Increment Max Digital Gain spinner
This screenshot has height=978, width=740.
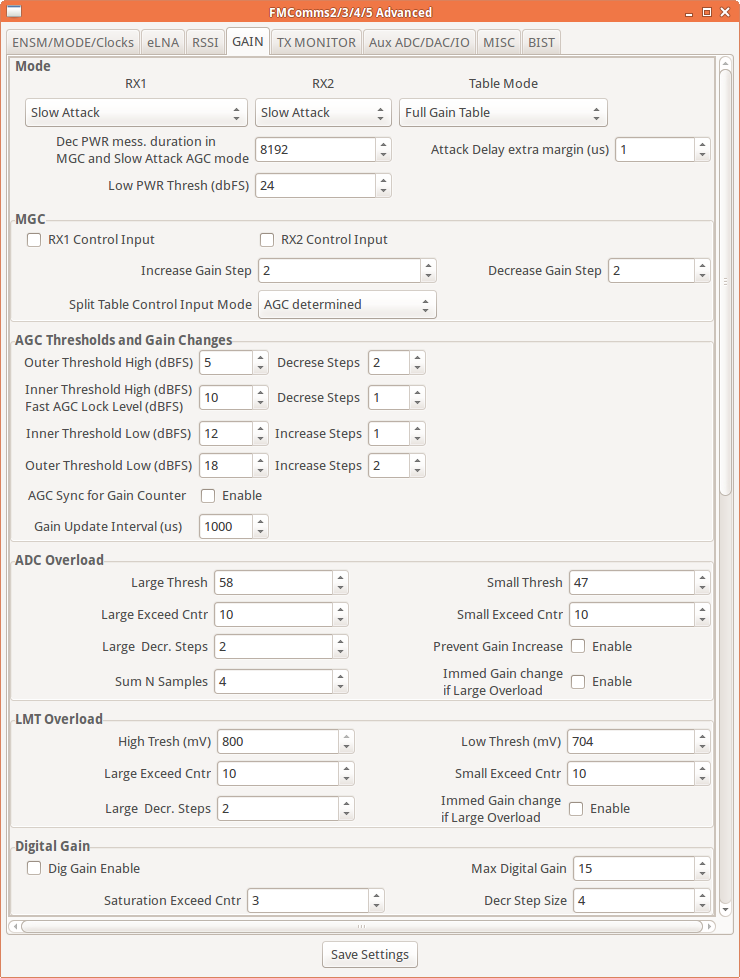click(x=703, y=863)
